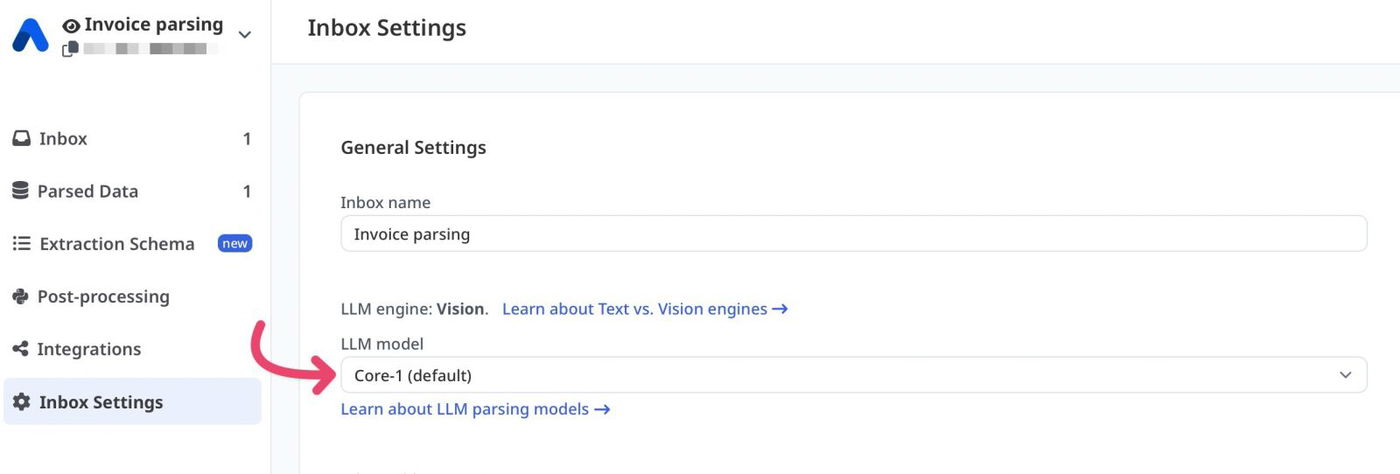Screen dimensions: 1400x474
Task: Click the blue Airparser logo icon
Action: tap(30, 35)
